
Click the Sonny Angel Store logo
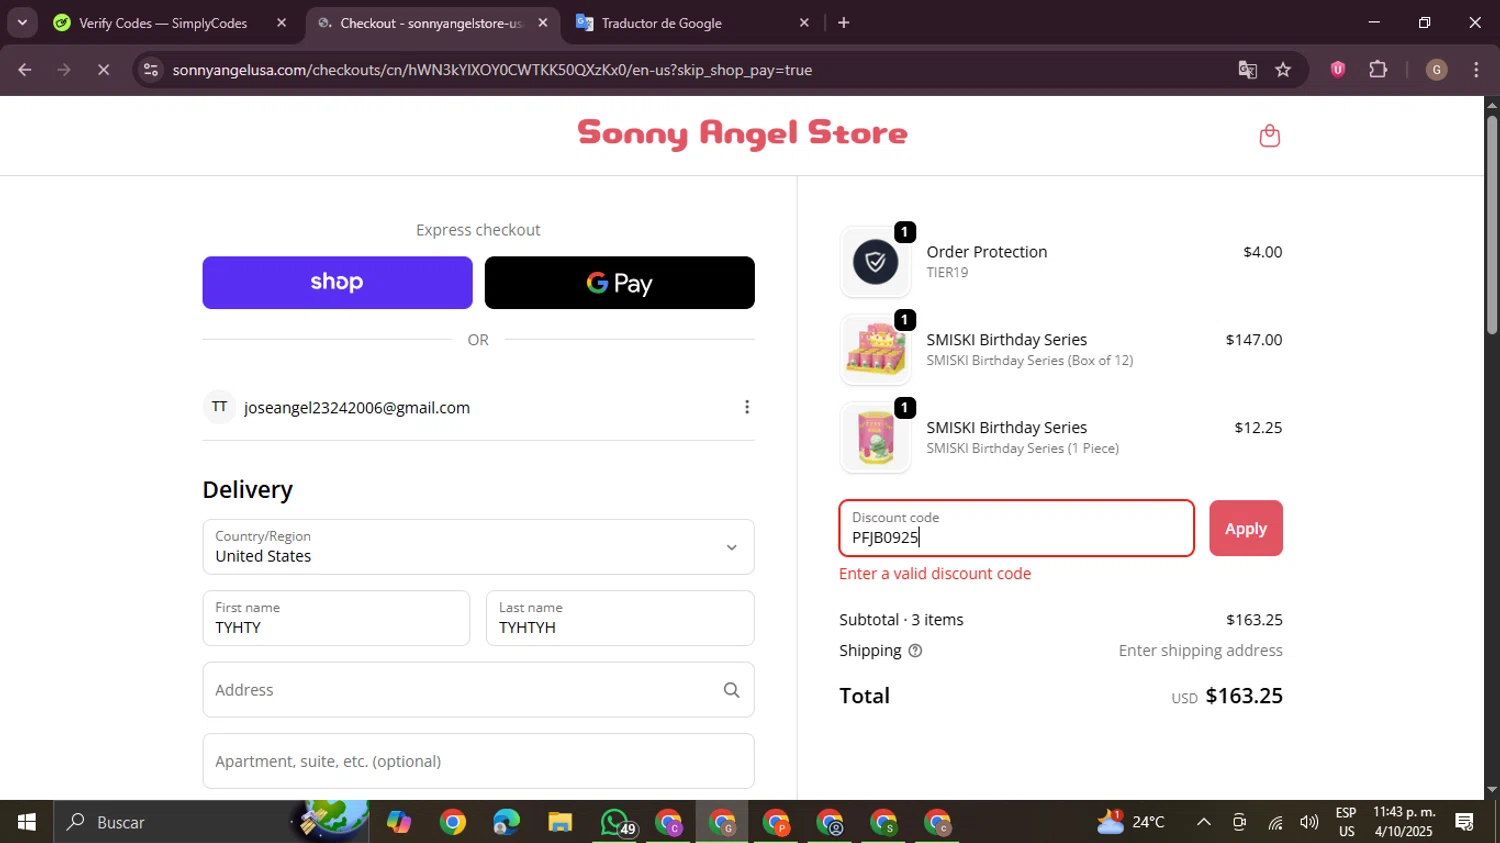point(742,133)
